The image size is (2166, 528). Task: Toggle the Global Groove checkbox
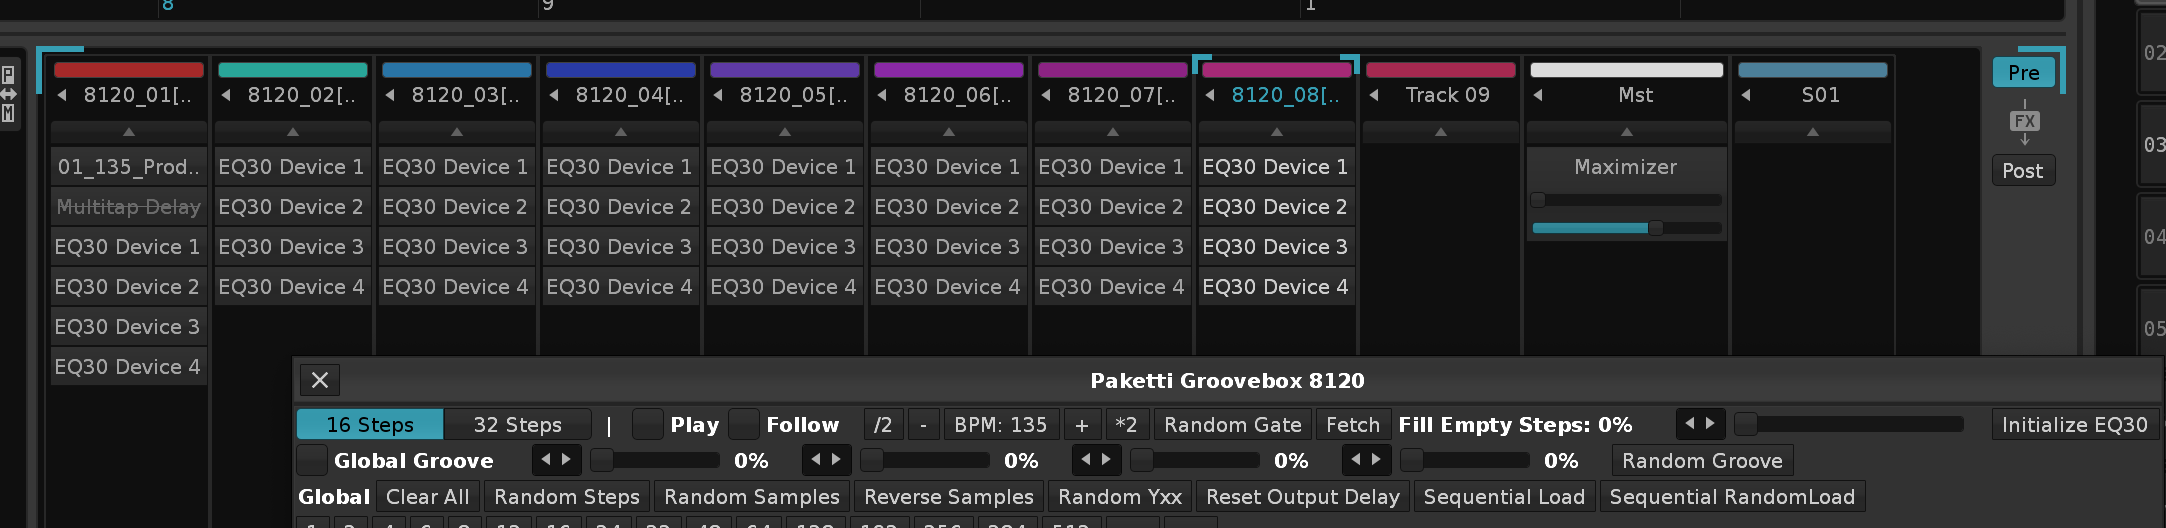pyautogui.click(x=312, y=461)
